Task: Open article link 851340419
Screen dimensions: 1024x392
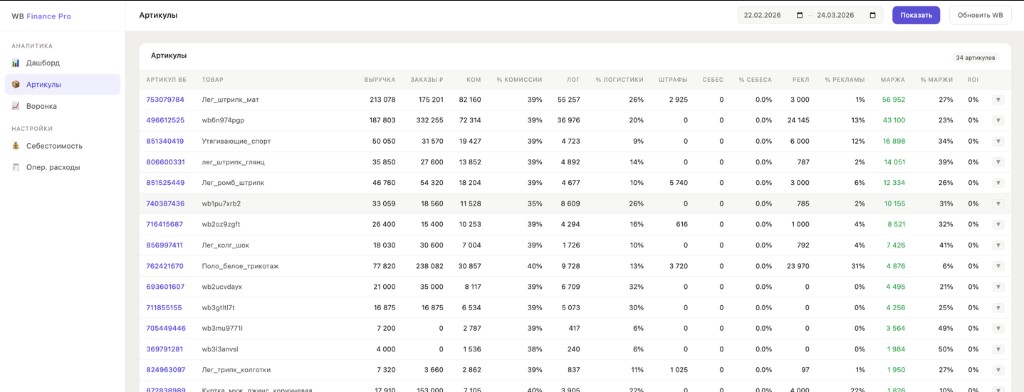Action: [165, 141]
